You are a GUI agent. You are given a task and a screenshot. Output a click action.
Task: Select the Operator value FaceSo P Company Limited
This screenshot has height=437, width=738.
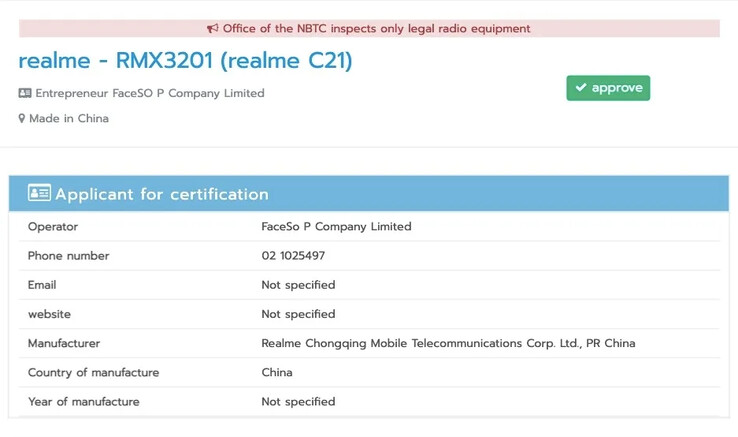tap(337, 227)
